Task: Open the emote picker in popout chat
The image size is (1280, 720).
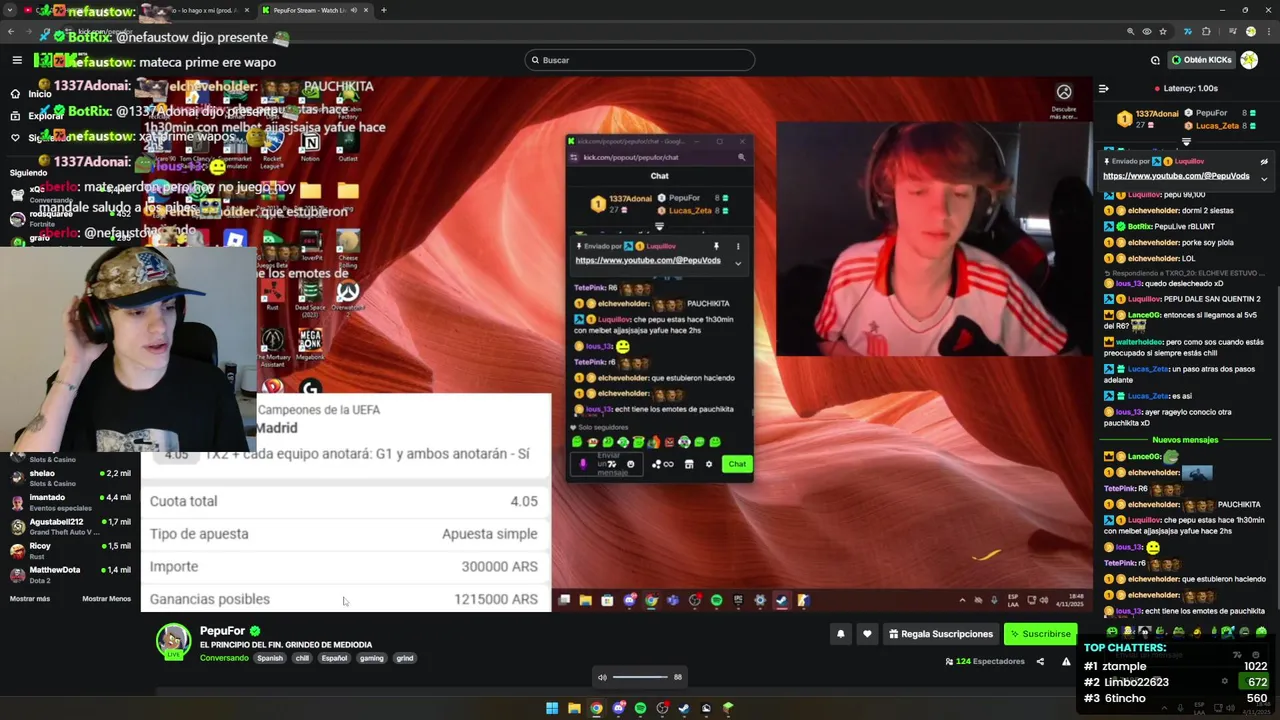Action: point(630,464)
